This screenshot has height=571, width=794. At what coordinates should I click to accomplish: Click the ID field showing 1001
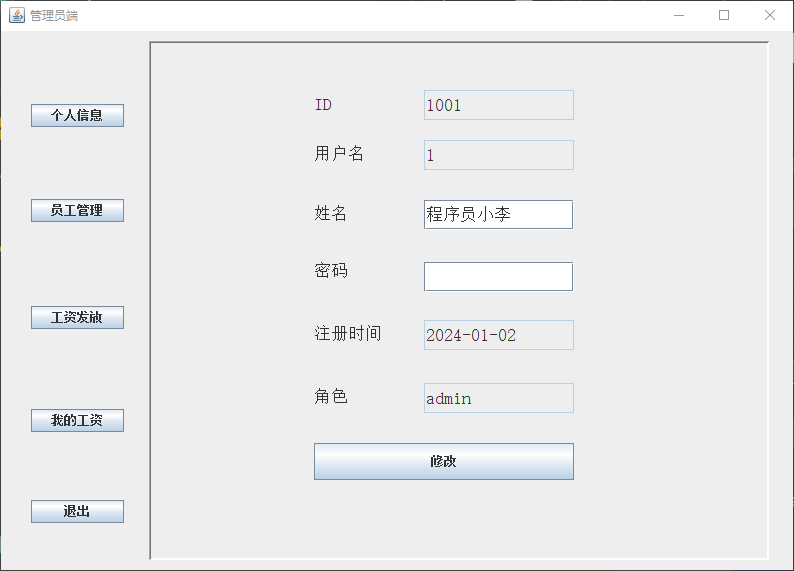pyautogui.click(x=498, y=105)
